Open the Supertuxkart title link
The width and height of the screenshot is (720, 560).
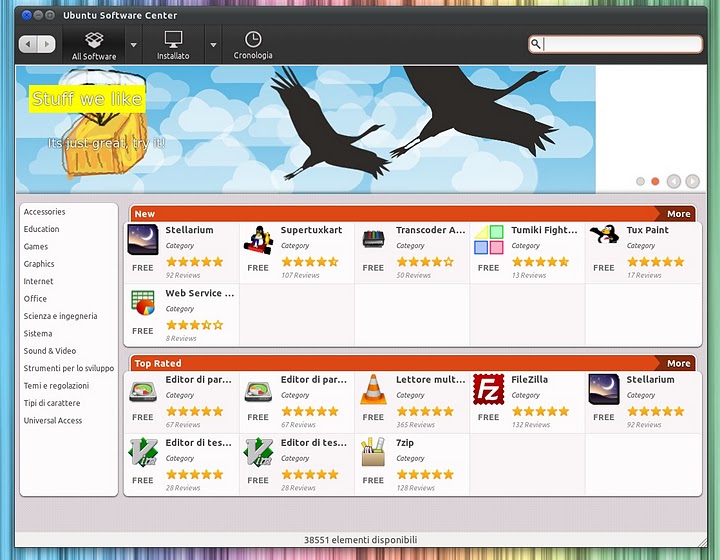click(311, 230)
